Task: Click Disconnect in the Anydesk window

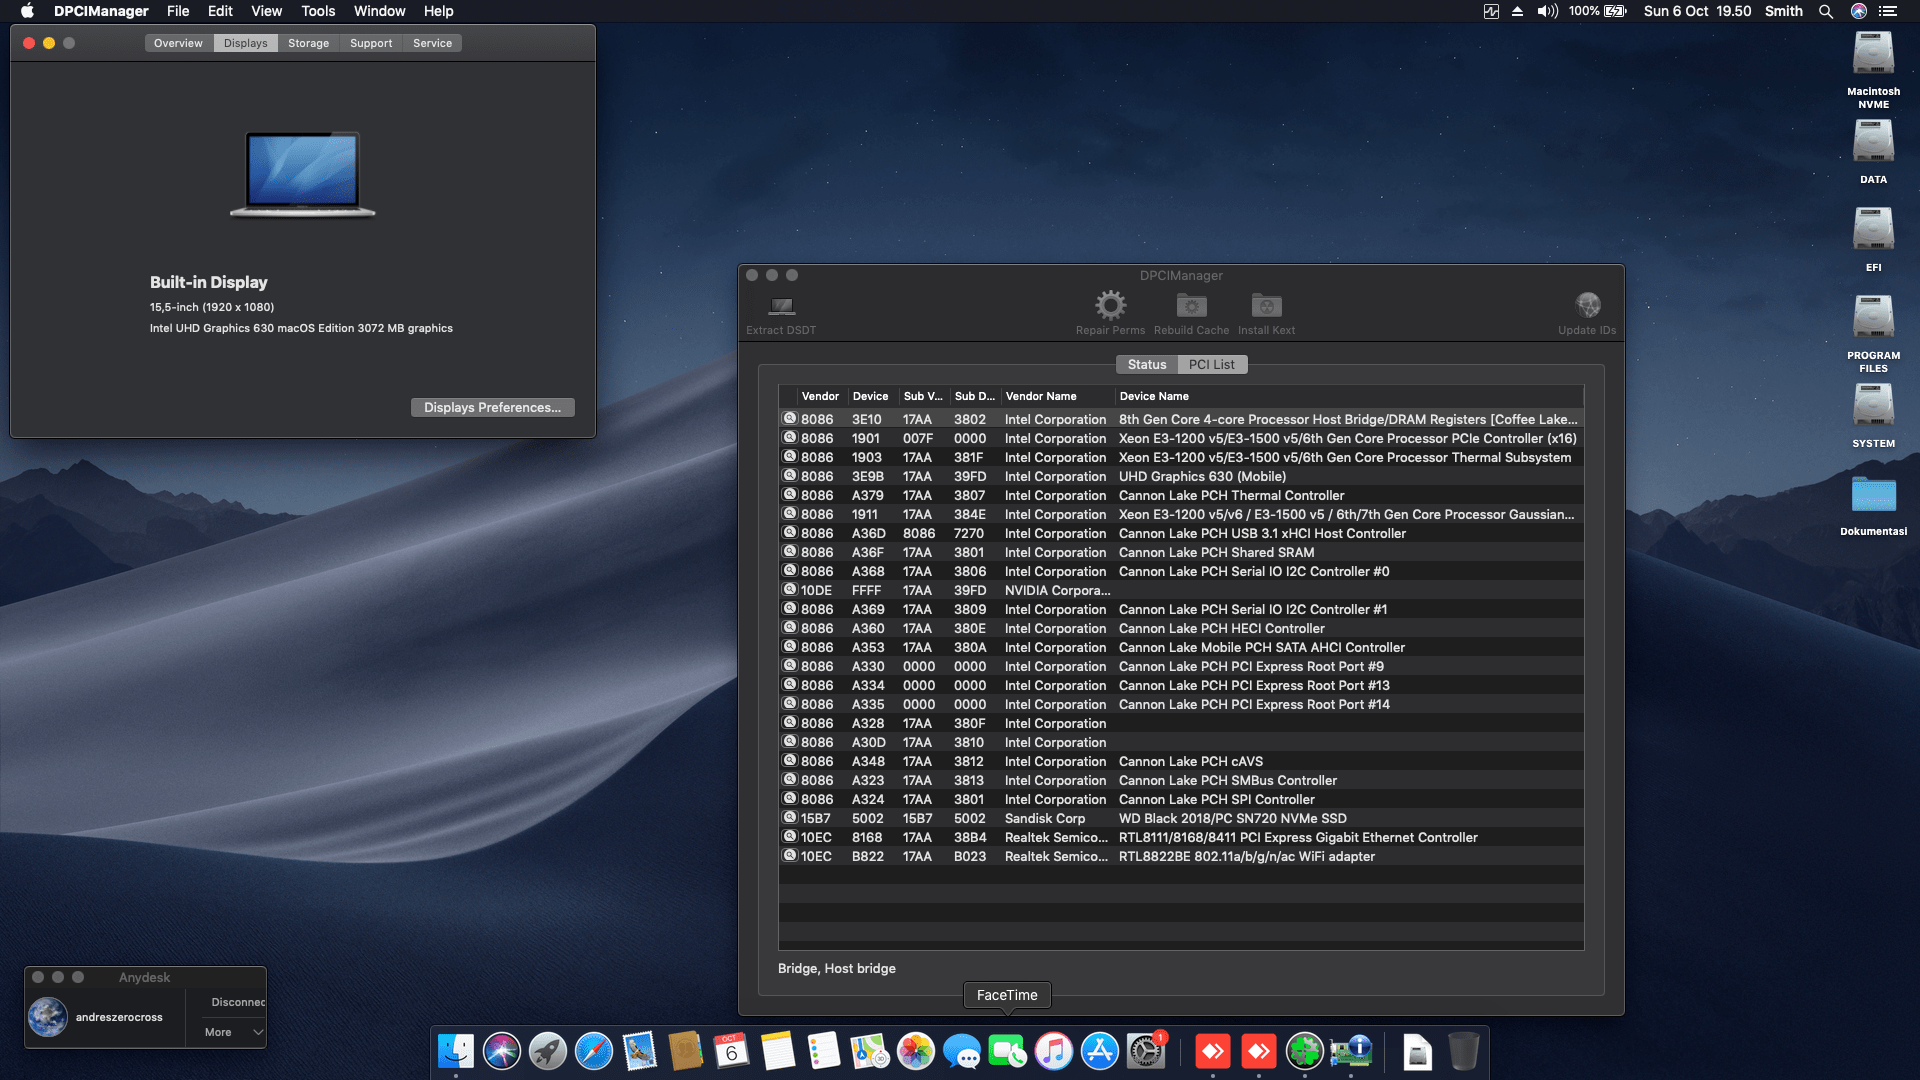Action: tap(237, 1001)
